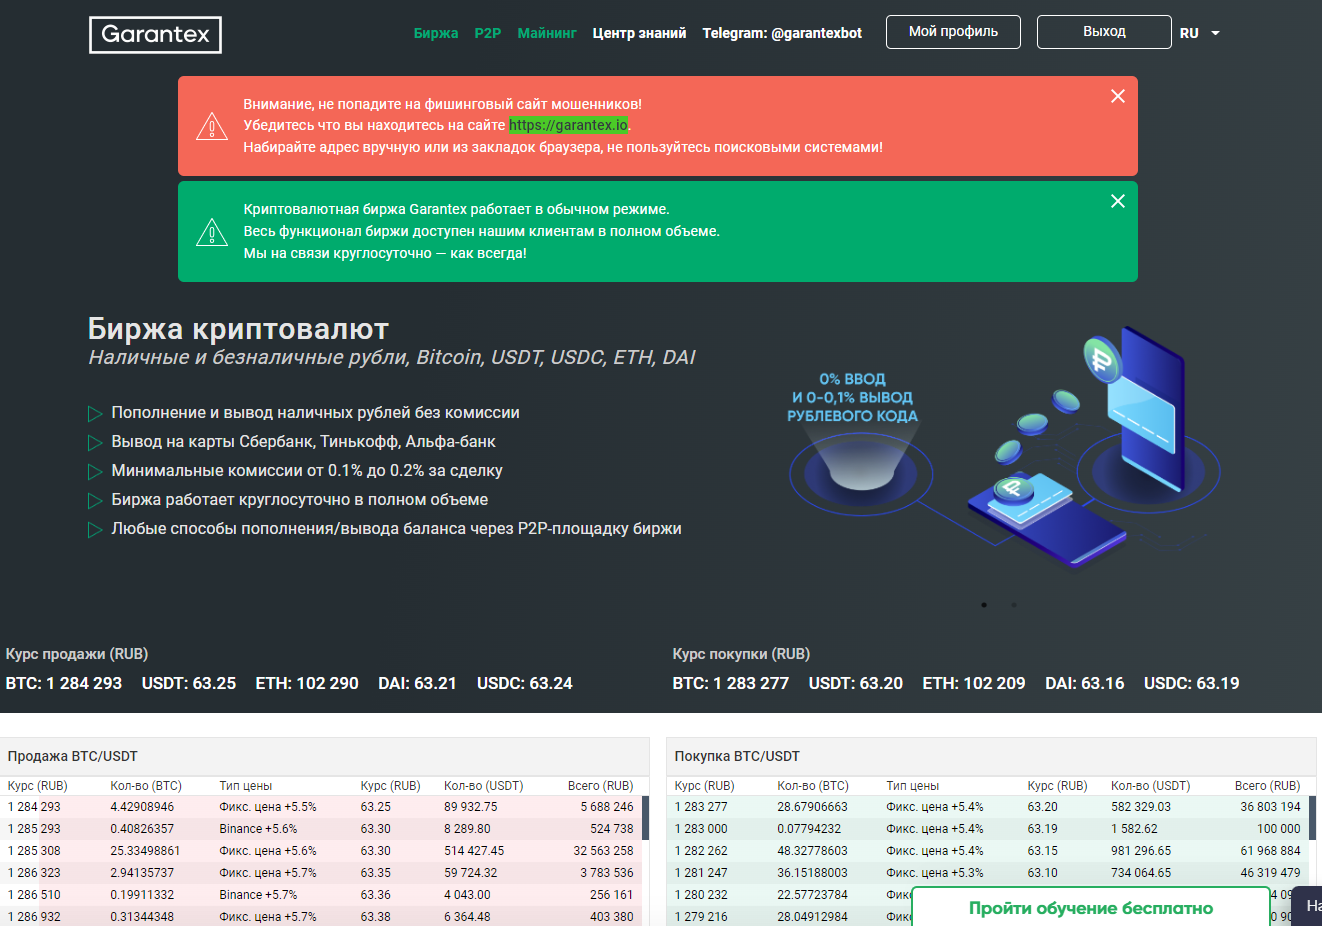The width and height of the screenshot is (1322, 926).
Task: Select the second carousel dot
Action: click(x=1013, y=605)
